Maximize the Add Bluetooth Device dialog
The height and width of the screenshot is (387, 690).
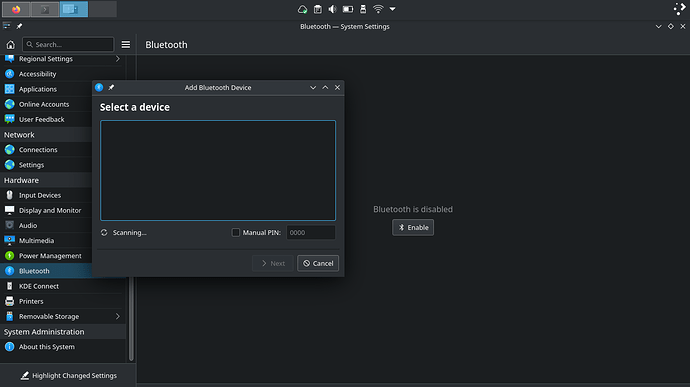point(325,88)
